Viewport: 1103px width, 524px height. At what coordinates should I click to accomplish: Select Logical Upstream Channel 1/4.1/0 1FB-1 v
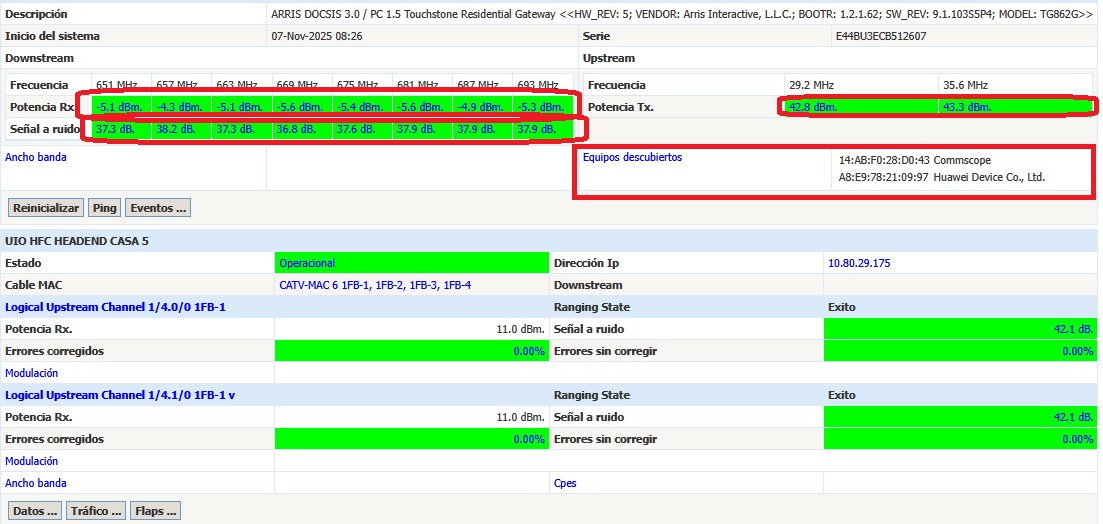(x=127, y=395)
